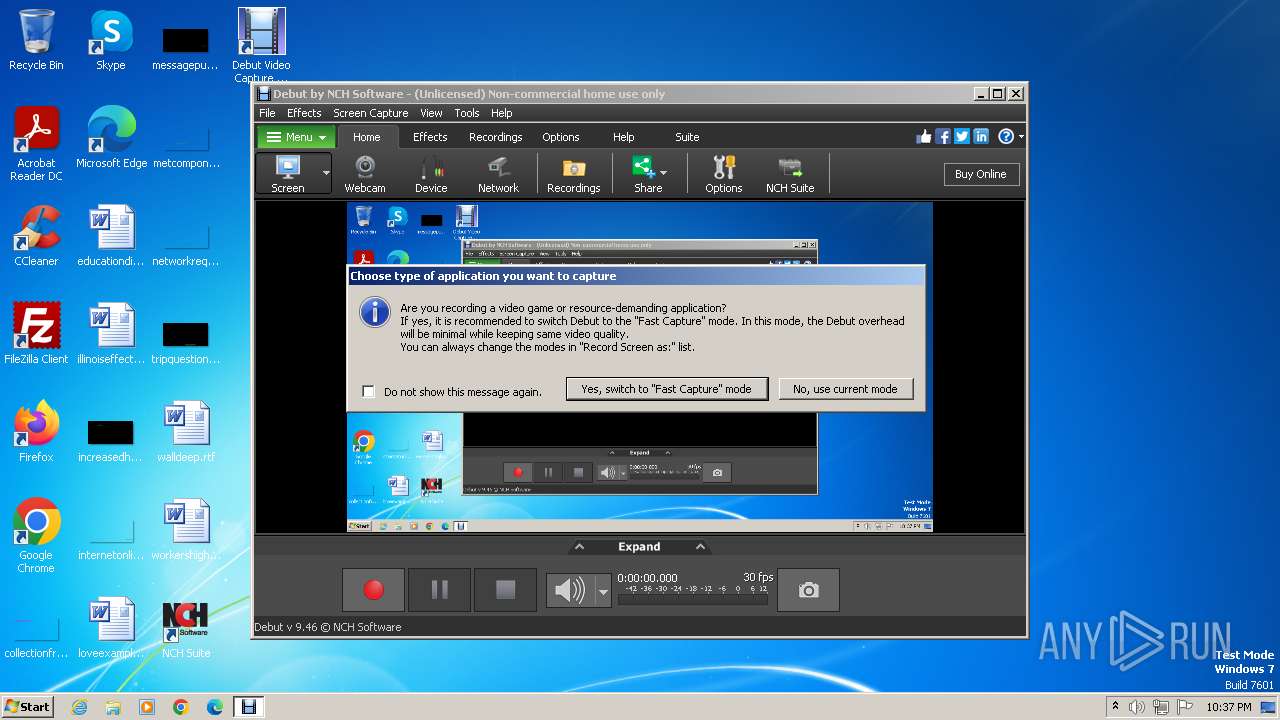Click the Buy Online button
The height and width of the screenshot is (720, 1280).
coord(980,174)
